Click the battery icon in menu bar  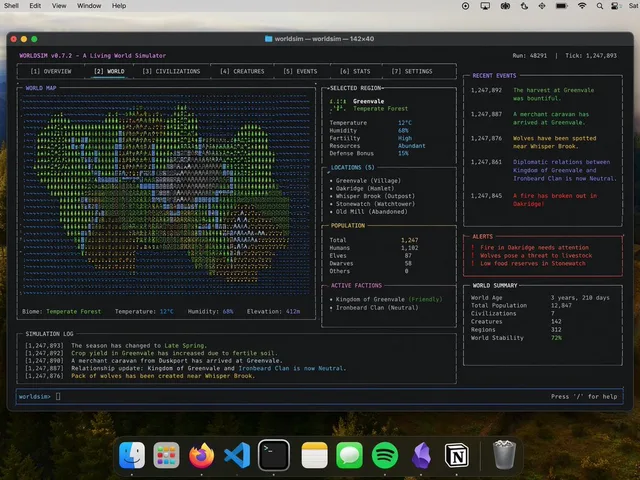coord(562,6)
